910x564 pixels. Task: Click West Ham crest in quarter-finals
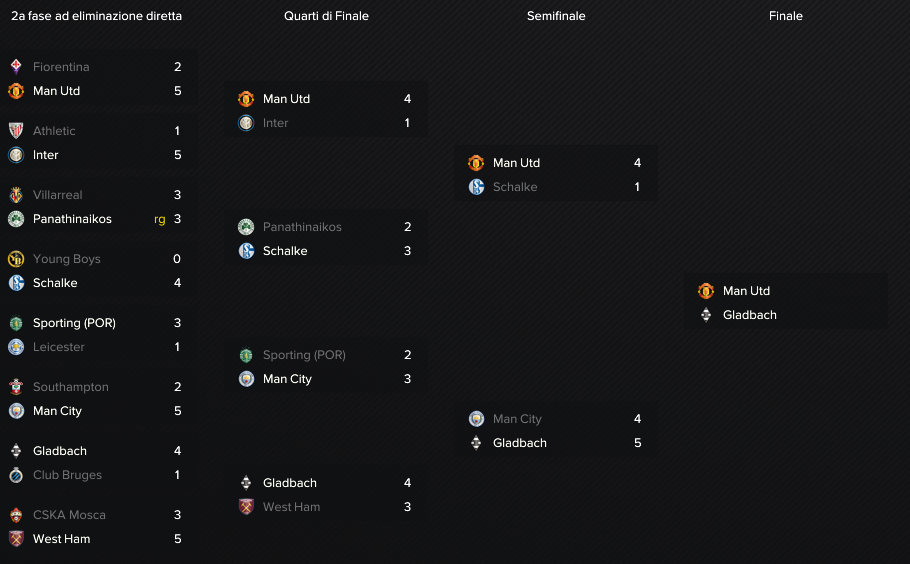(246, 507)
